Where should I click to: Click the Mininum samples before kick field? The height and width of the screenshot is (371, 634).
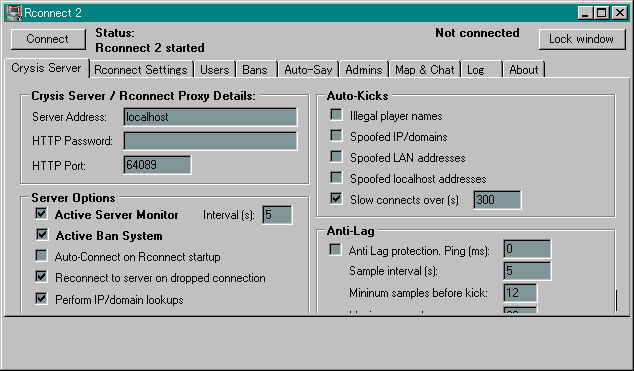[x=520, y=293]
